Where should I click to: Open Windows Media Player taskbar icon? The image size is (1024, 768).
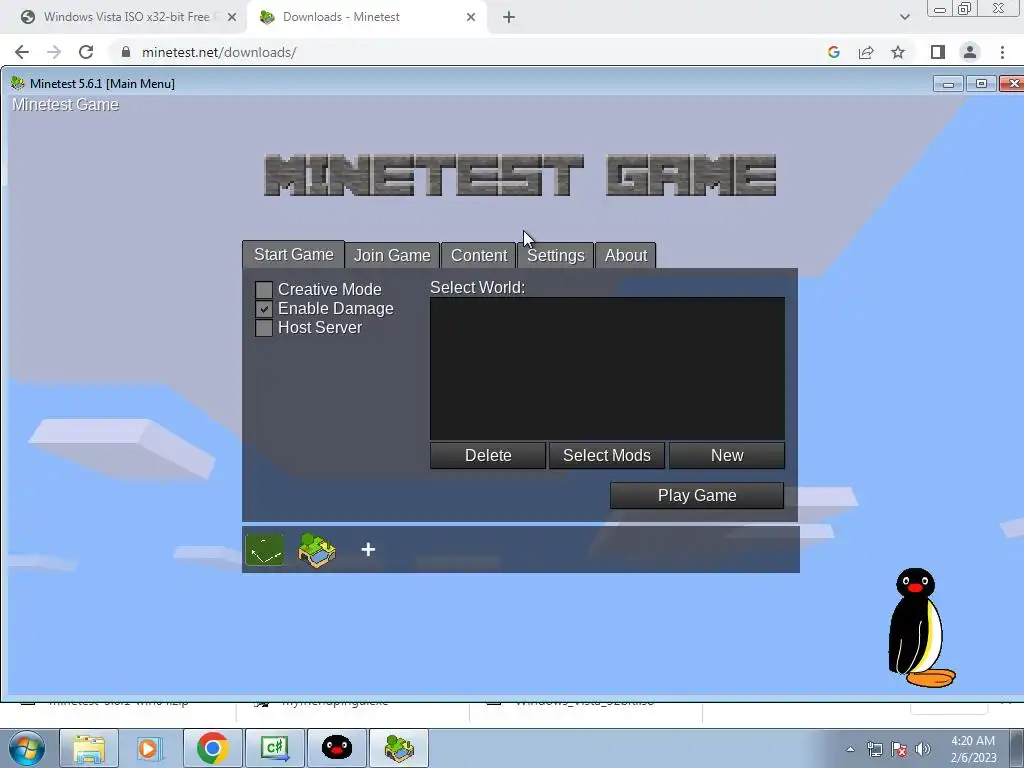coord(149,748)
